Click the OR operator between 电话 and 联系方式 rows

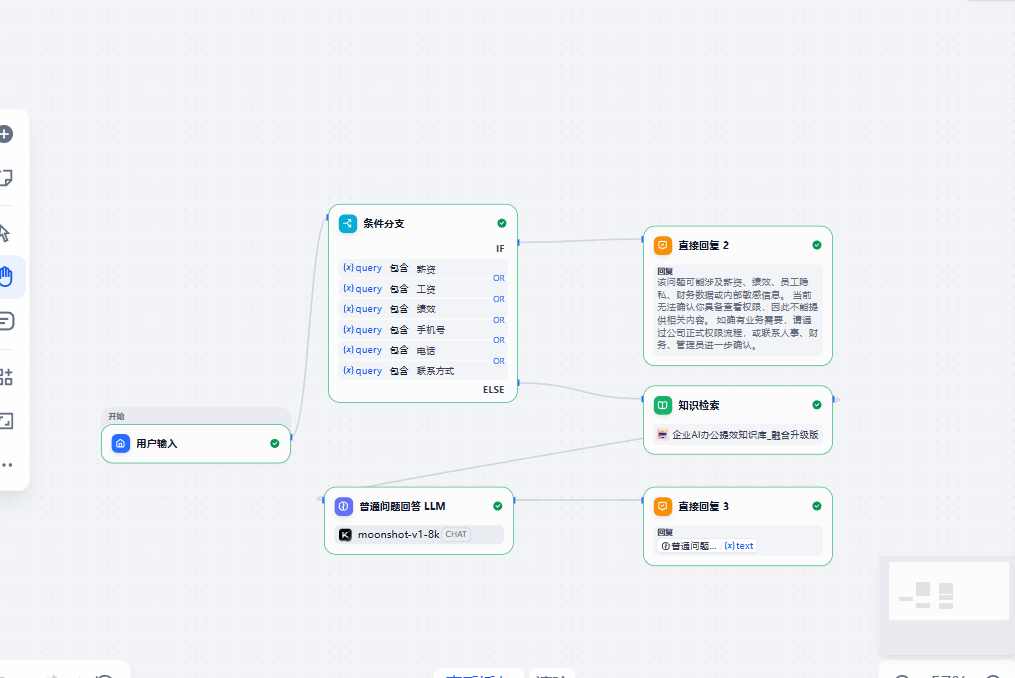[x=498, y=361]
